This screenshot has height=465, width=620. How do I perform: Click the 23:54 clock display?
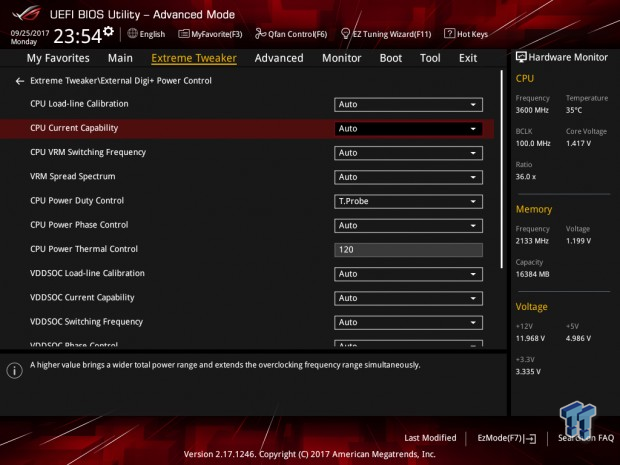point(78,36)
